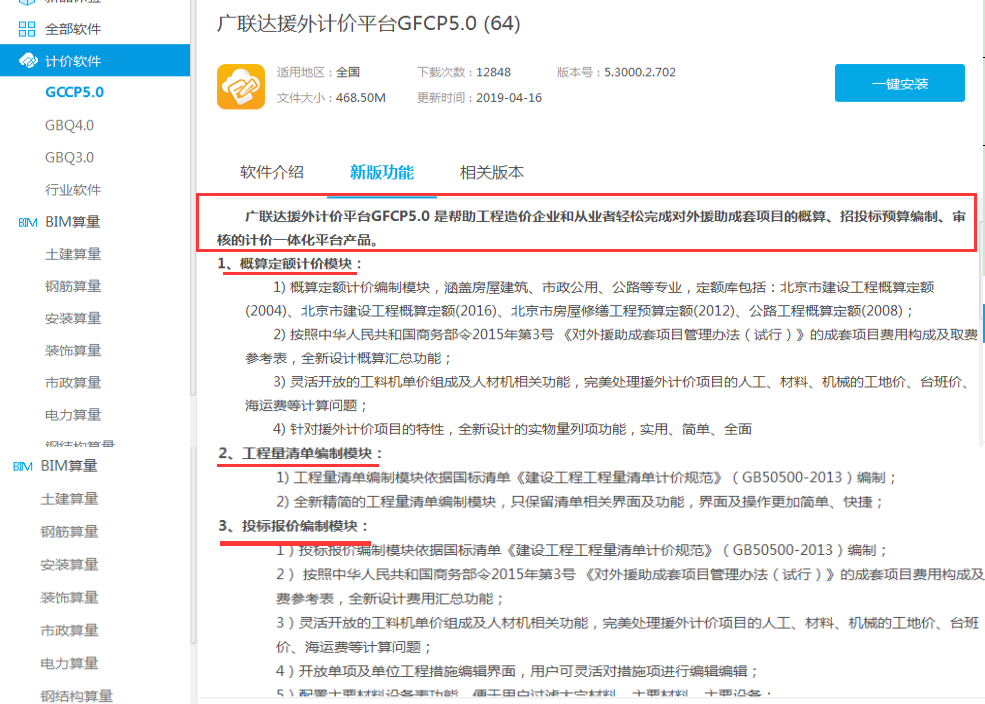Image resolution: width=985 pixels, height=704 pixels.
Task: Click the version number 5.3000.2.702
Action: 639,72
